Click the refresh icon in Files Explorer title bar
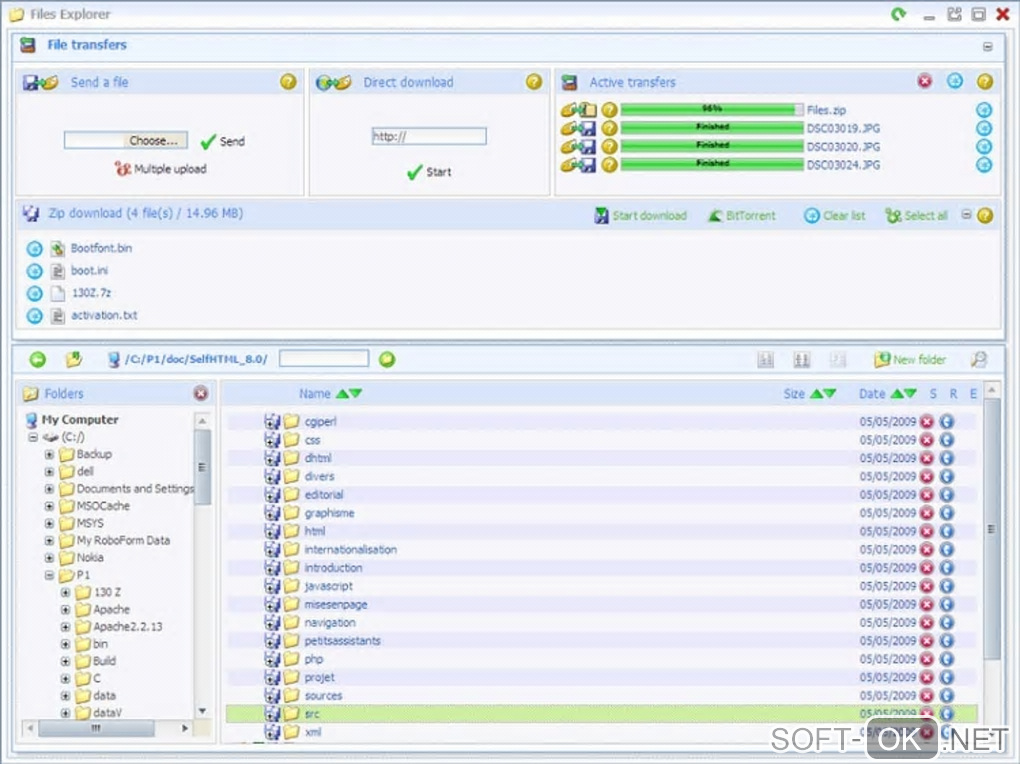 click(899, 14)
